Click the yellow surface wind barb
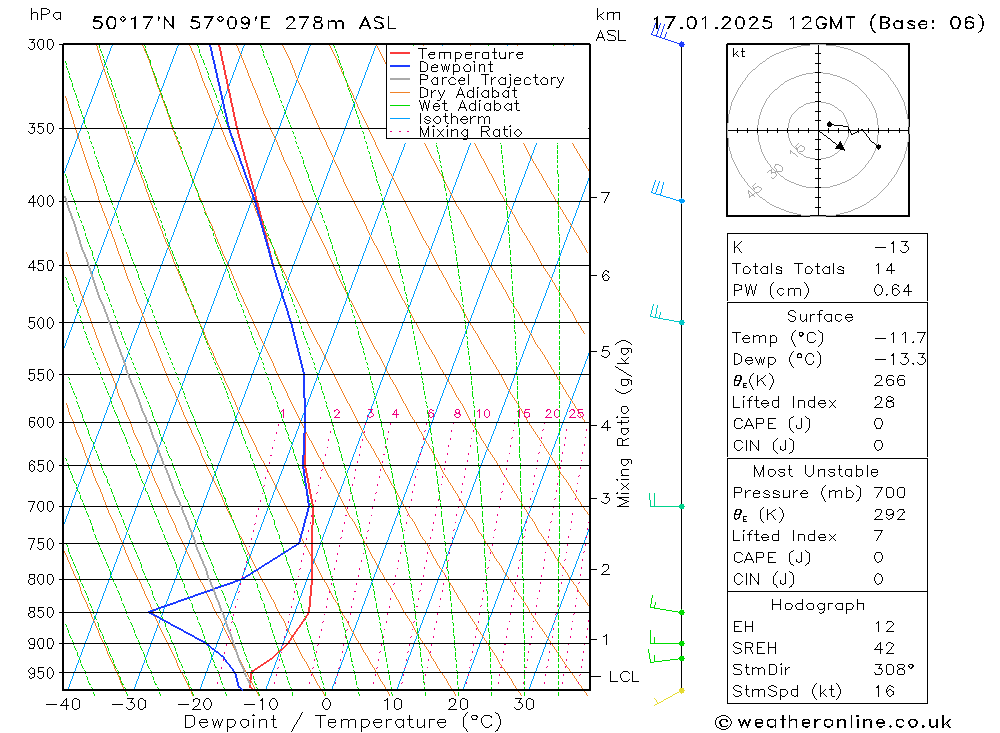Viewport: 1000px width, 733px height. point(669,697)
